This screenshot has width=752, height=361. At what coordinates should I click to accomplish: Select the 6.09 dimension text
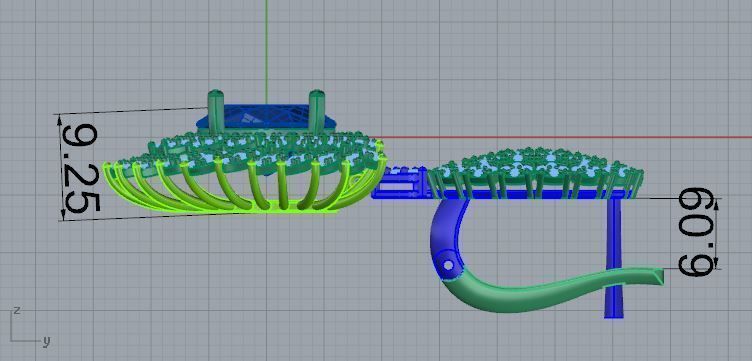click(695, 233)
